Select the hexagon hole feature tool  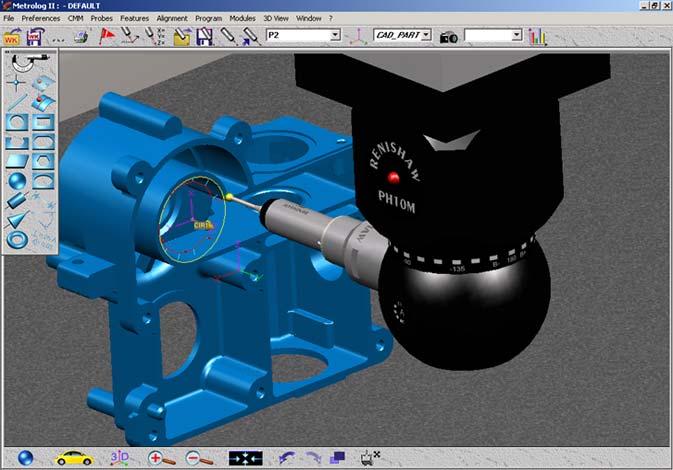43,161
